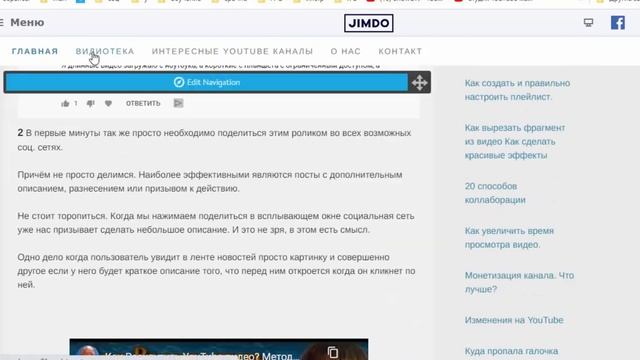Open link Как создать и правильно настроить плейлист

tap(517, 90)
